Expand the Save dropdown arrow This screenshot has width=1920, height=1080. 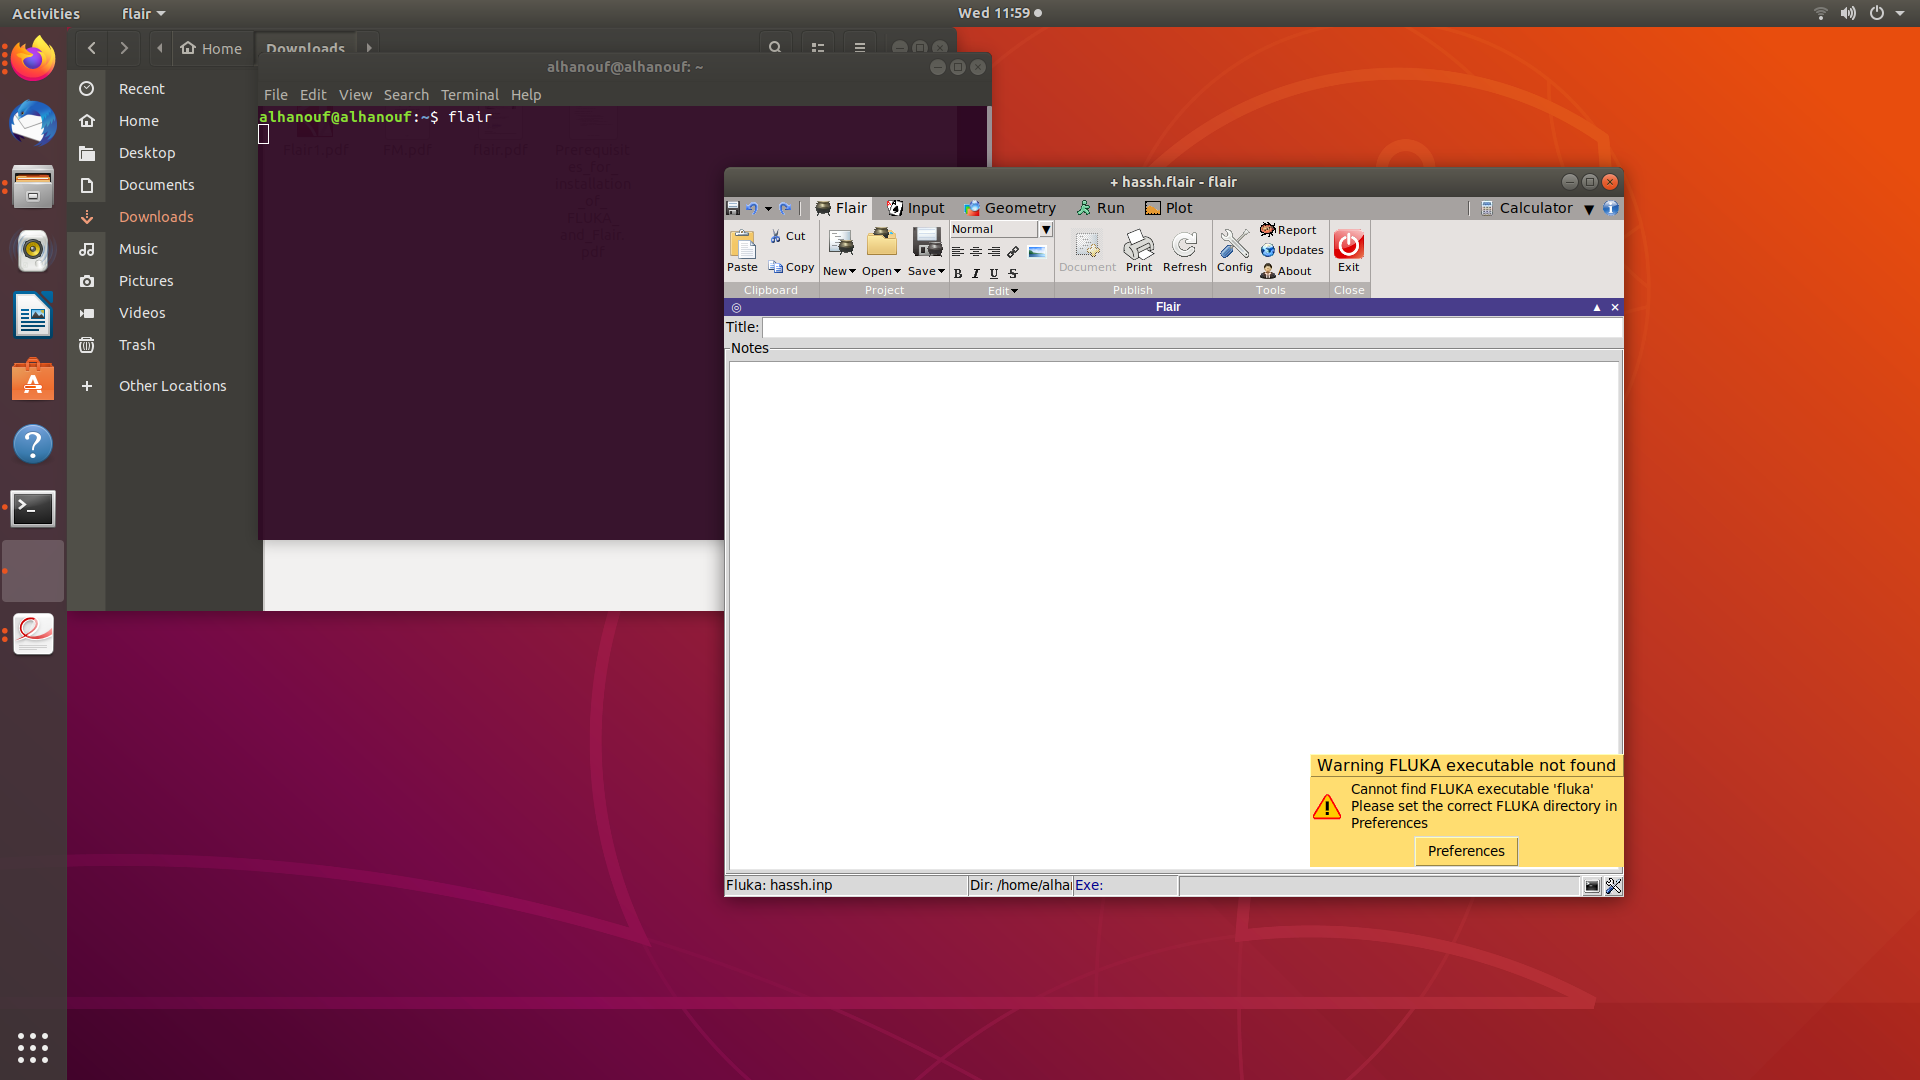[941, 272]
